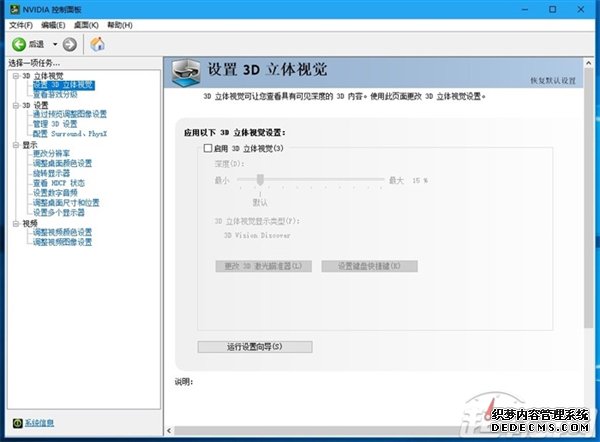Open the 编辑(E) menu
Image resolution: width=600 pixels, height=442 pixels.
[x=53, y=25]
